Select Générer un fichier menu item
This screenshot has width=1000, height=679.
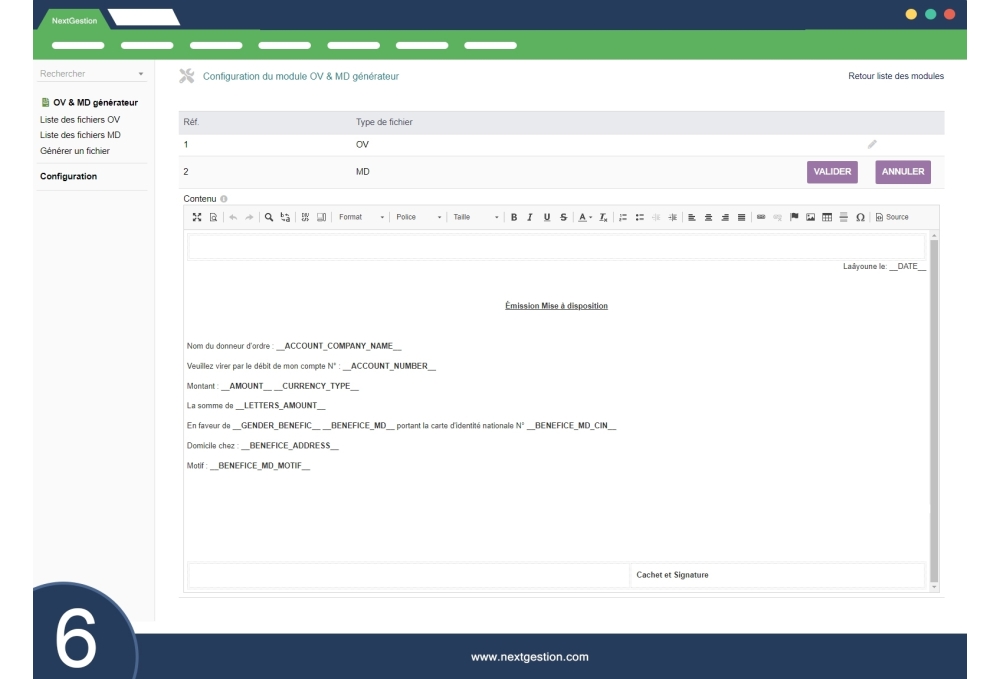(x=75, y=151)
